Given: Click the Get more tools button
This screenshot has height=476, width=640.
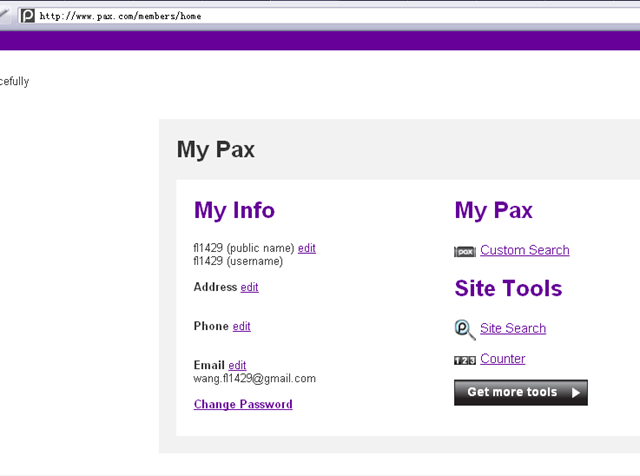Looking at the screenshot, I should [x=521, y=392].
